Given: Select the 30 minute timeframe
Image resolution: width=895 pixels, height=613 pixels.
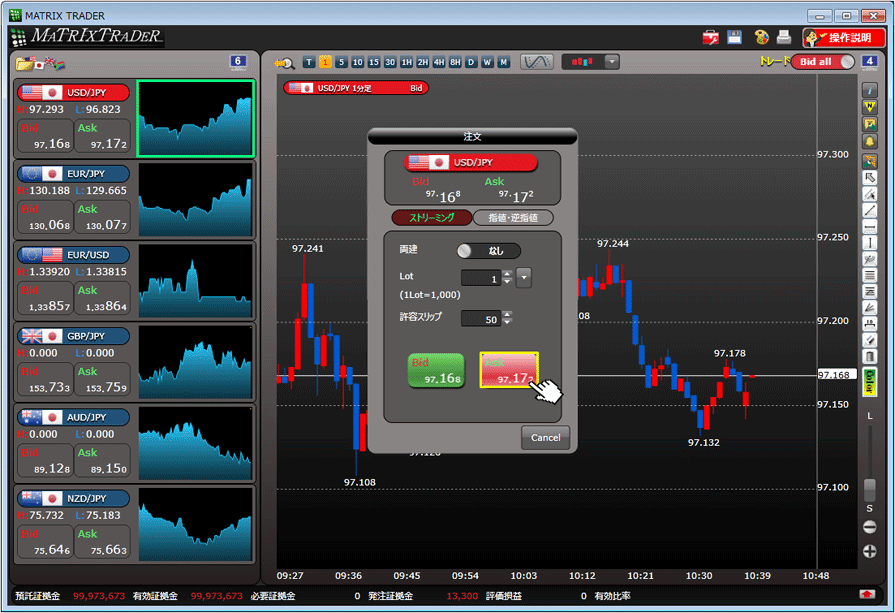Looking at the screenshot, I should 390,62.
